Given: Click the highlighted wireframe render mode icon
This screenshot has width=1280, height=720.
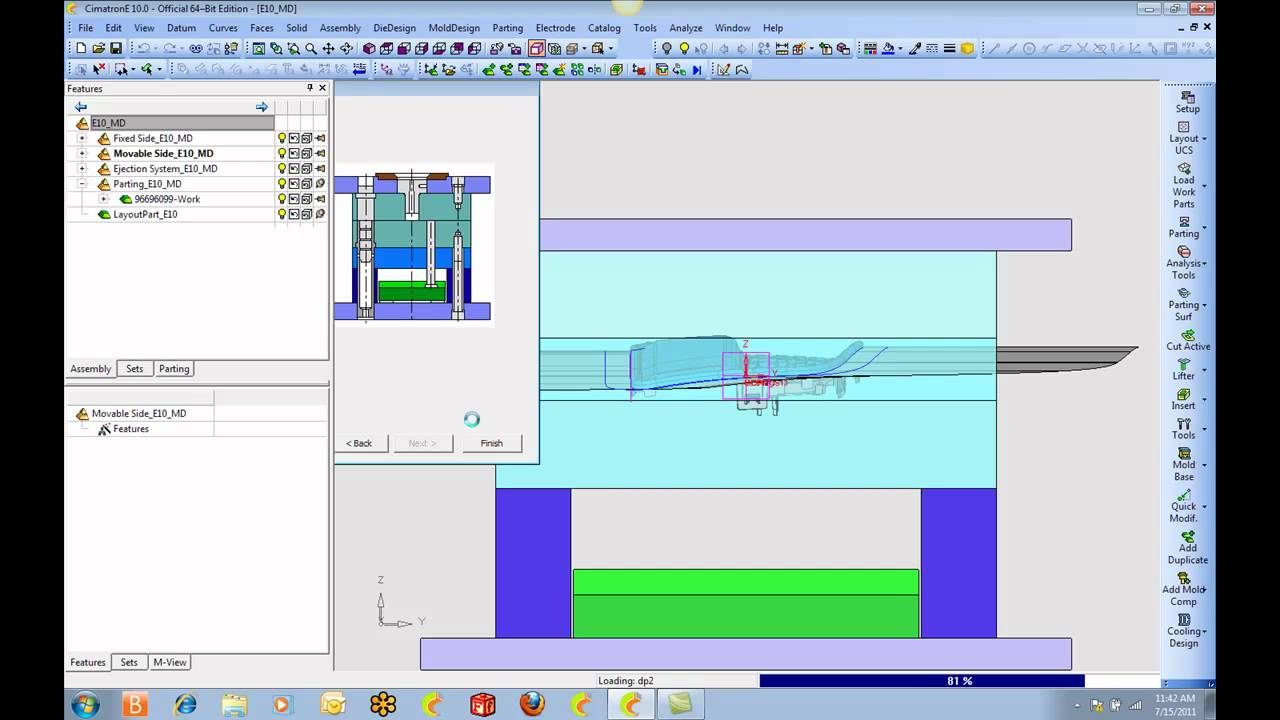Looking at the screenshot, I should [x=536, y=48].
